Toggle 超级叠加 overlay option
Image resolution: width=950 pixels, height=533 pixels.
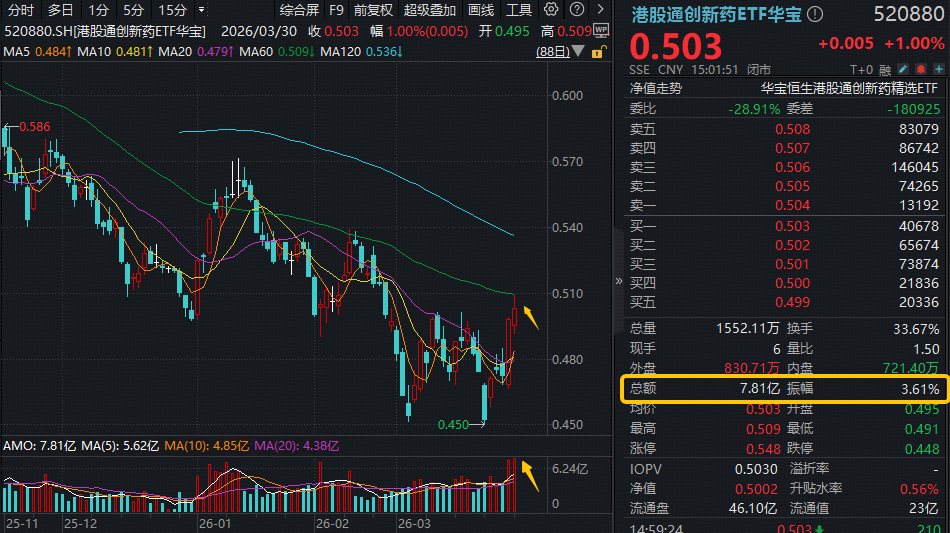[x=427, y=10]
